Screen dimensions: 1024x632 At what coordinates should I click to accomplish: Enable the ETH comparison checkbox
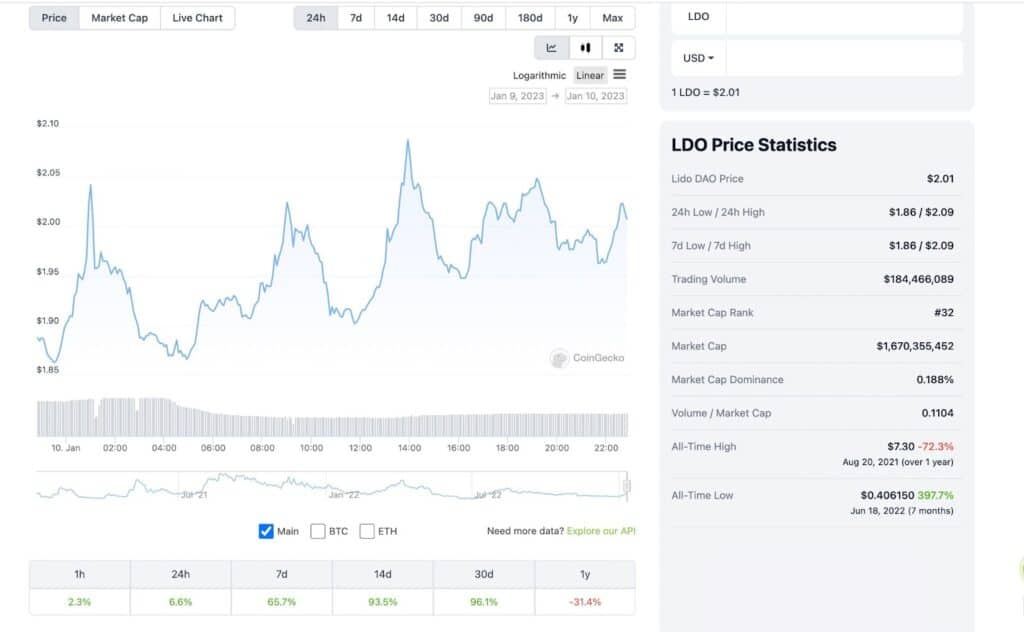pos(367,531)
